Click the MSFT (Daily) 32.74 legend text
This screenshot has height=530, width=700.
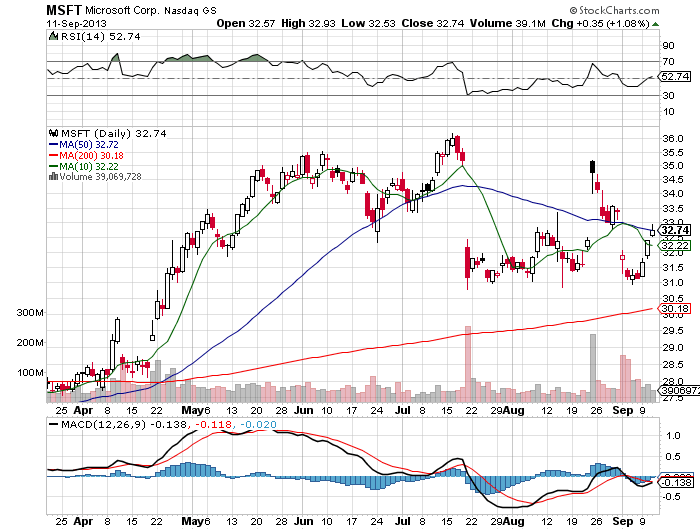[113, 134]
